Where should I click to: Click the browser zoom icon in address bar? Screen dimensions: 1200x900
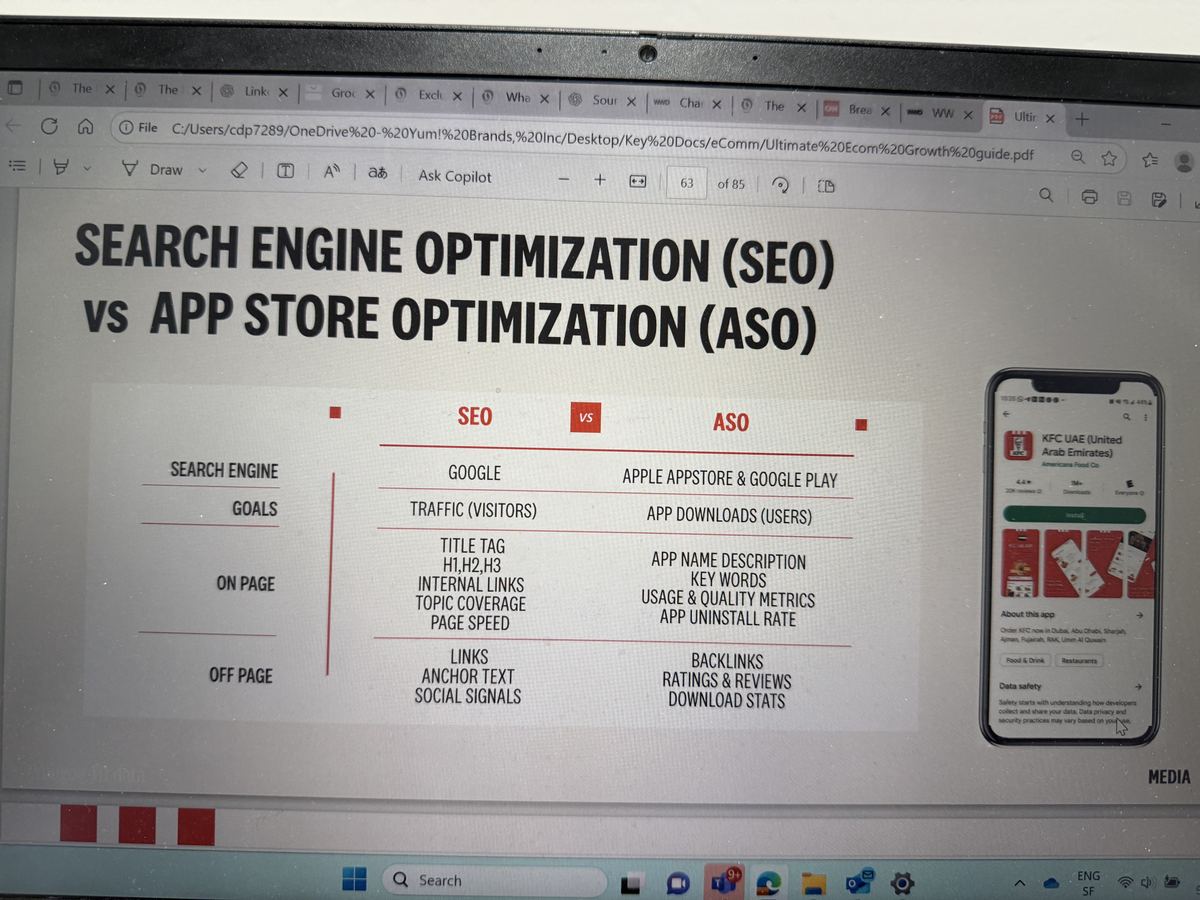[x=1077, y=156]
